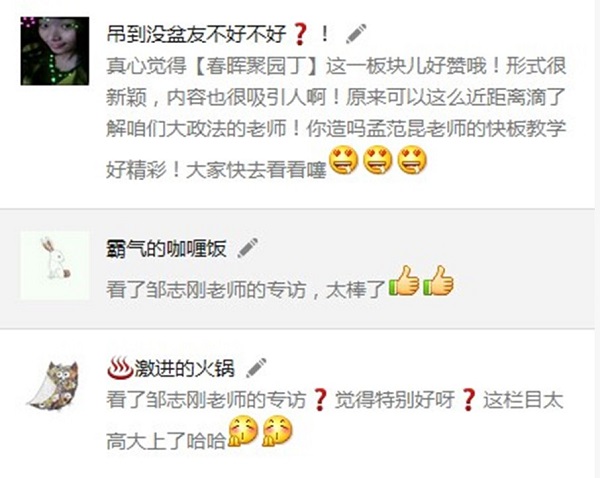This screenshot has height=478, width=600.
Task: Open the rabbit avatar of 霸气的咖喱饭
Action: [x=55, y=265]
